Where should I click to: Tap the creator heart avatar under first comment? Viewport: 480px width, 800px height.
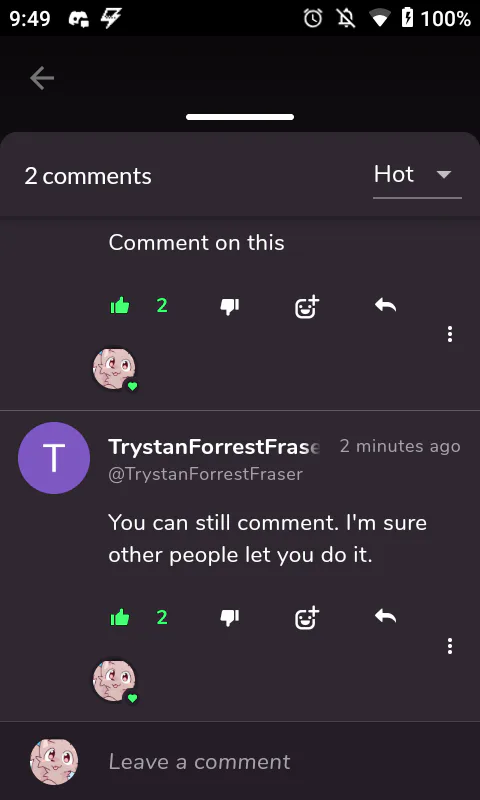[x=115, y=370]
